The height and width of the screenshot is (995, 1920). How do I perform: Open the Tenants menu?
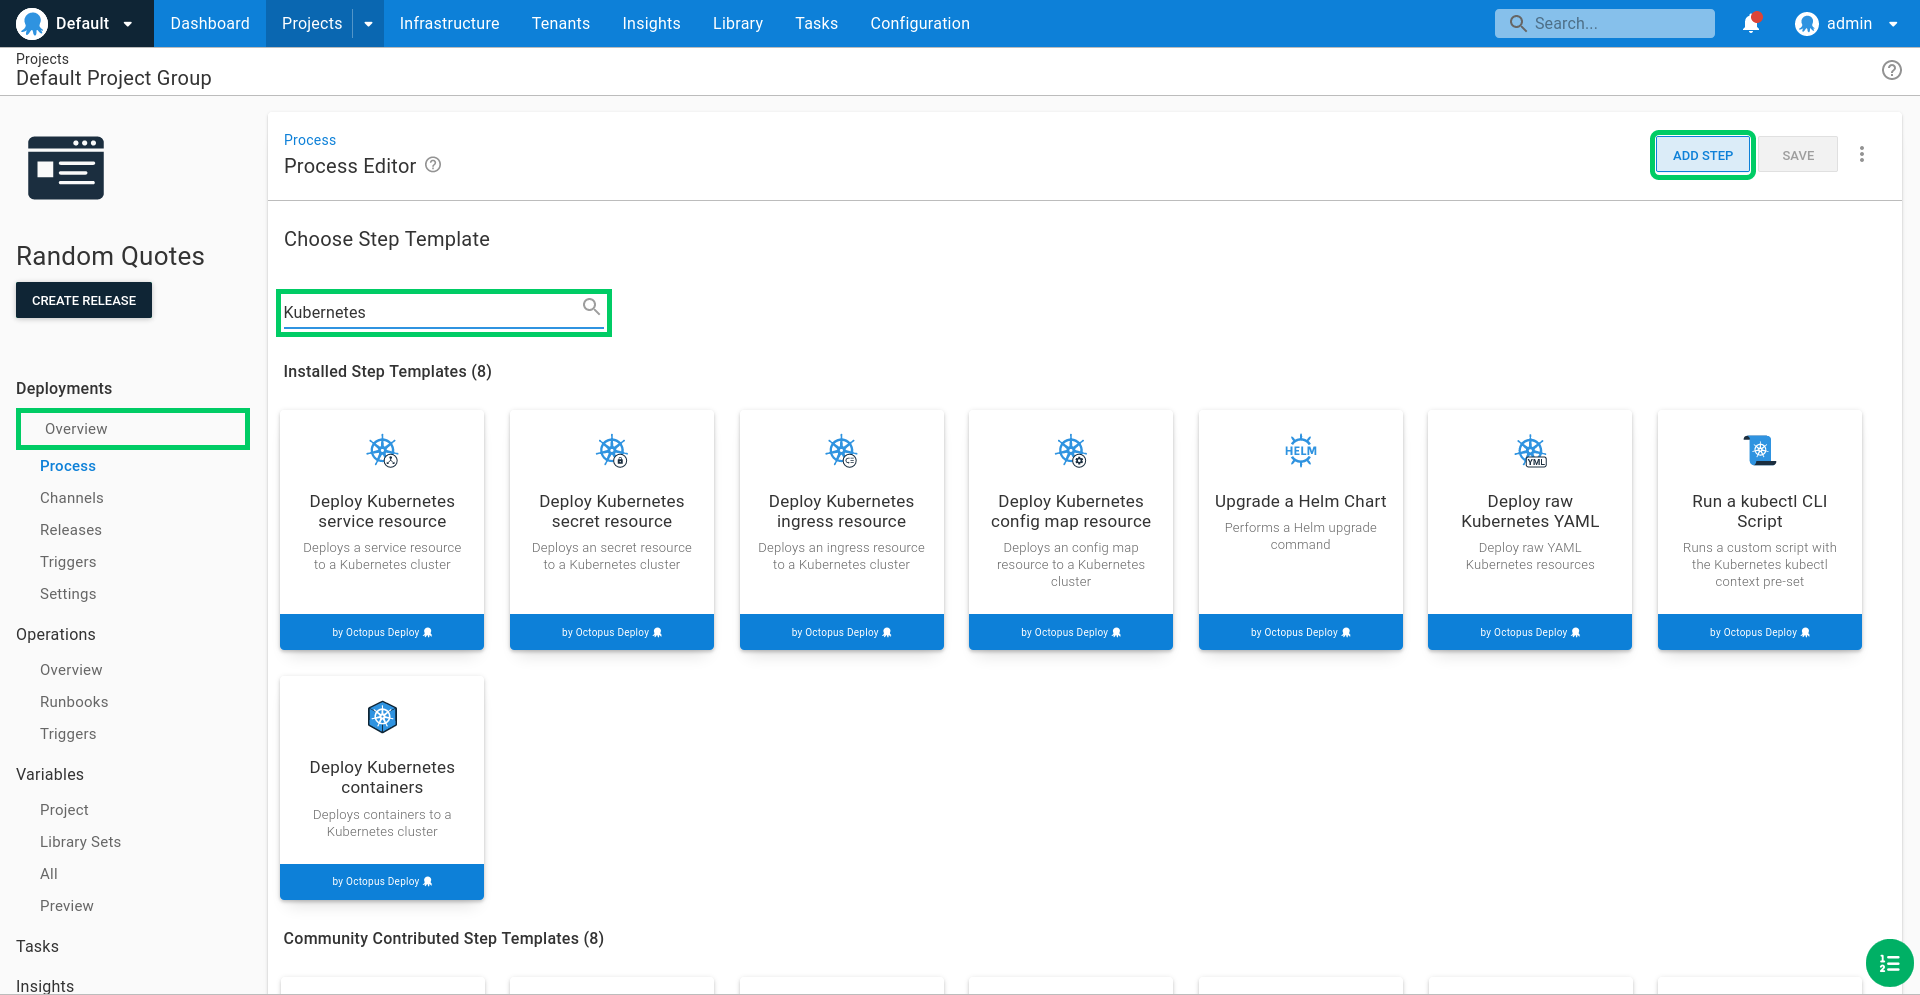click(x=561, y=23)
